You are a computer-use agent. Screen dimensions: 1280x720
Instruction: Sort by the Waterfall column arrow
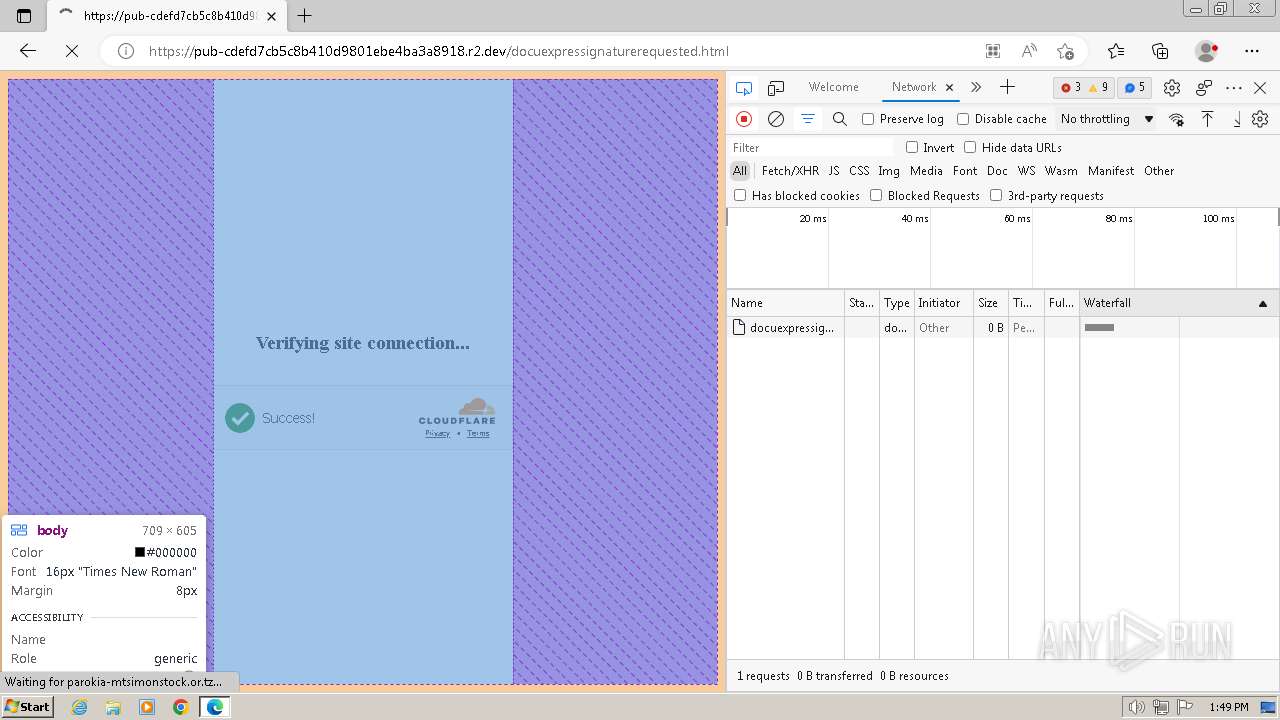[1263, 303]
